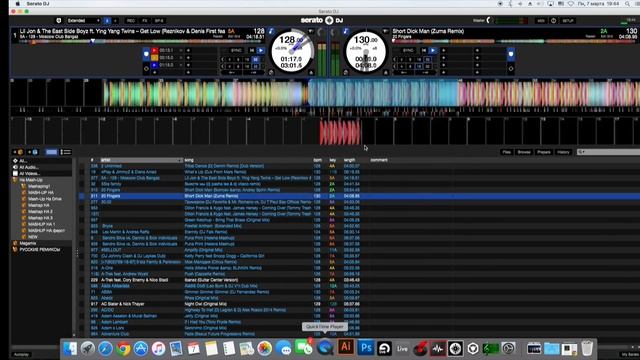This screenshot has width=640, height=360.
Task: Click the library search field
Action: [x=608, y=152]
